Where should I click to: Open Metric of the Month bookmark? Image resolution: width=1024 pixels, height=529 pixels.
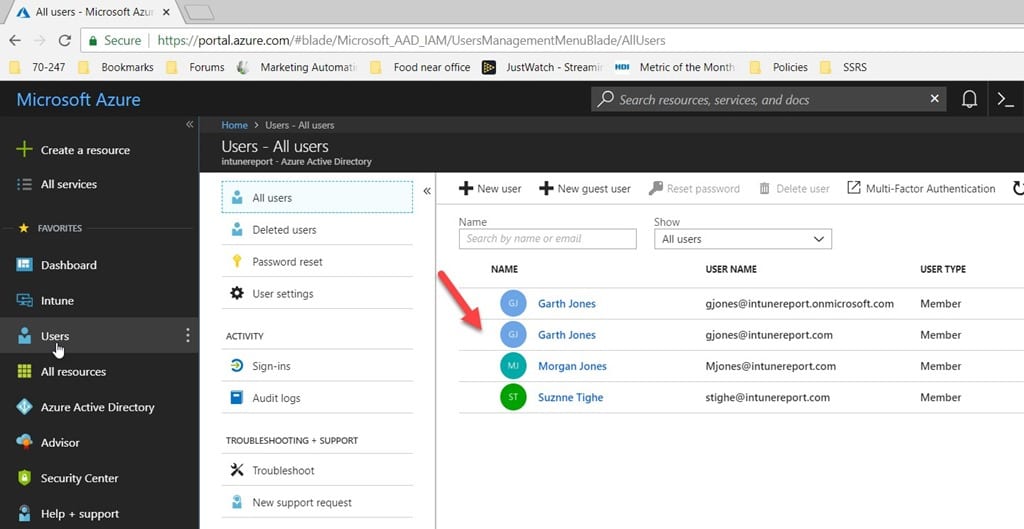pyautogui.click(x=675, y=67)
